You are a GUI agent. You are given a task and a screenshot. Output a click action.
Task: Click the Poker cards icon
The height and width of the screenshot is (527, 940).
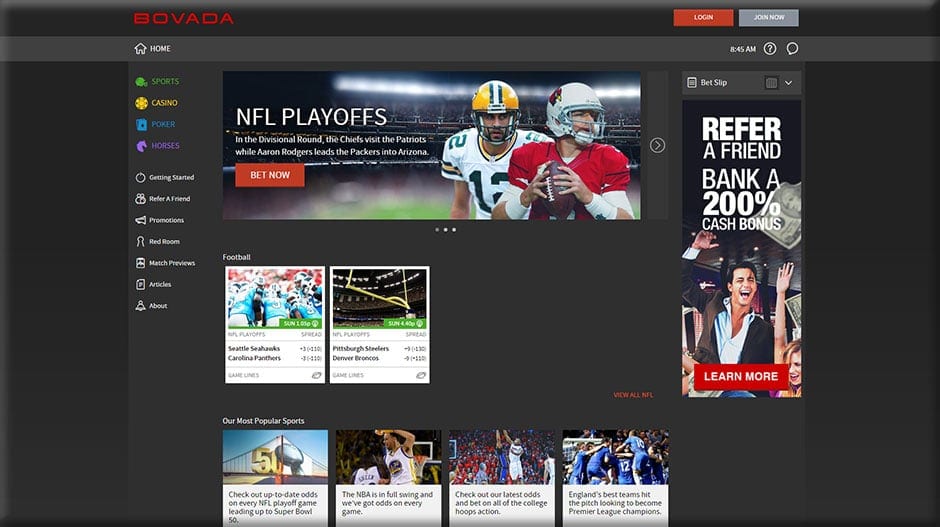point(141,124)
